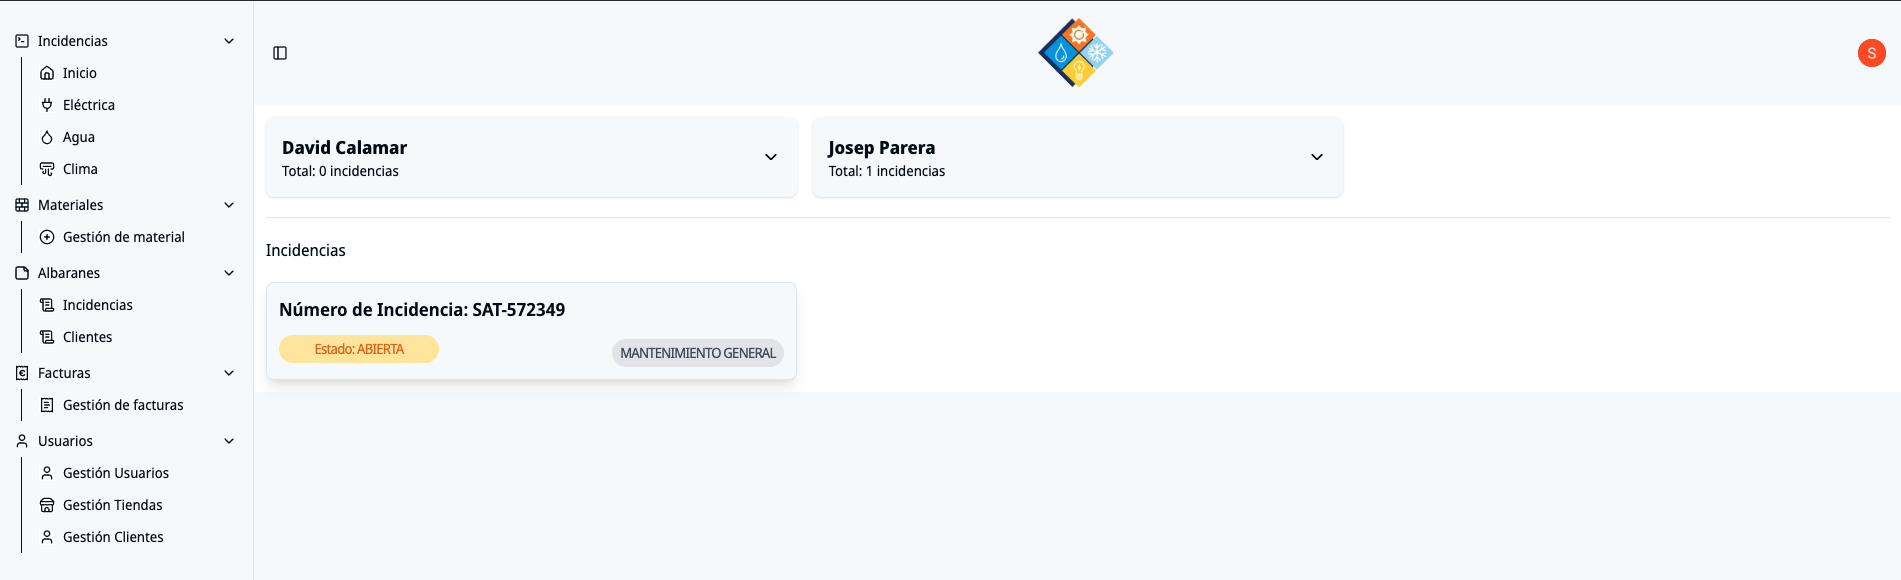The height and width of the screenshot is (580, 1901).
Task: Open incident card SAT-572349
Action: 531,331
